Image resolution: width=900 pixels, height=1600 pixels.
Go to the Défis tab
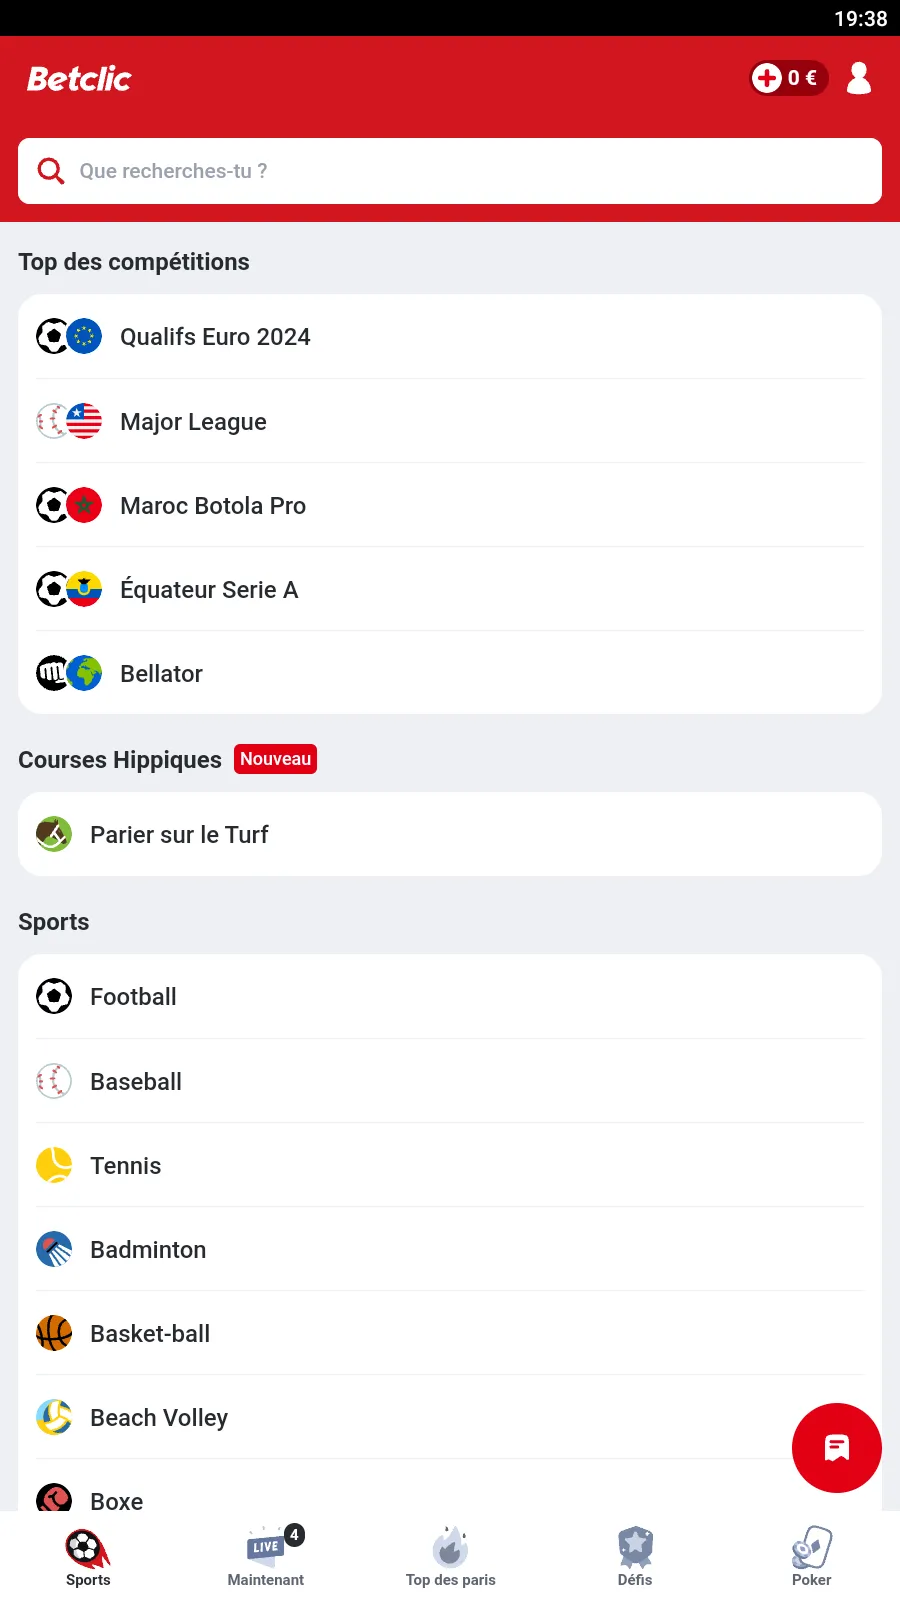click(635, 1556)
